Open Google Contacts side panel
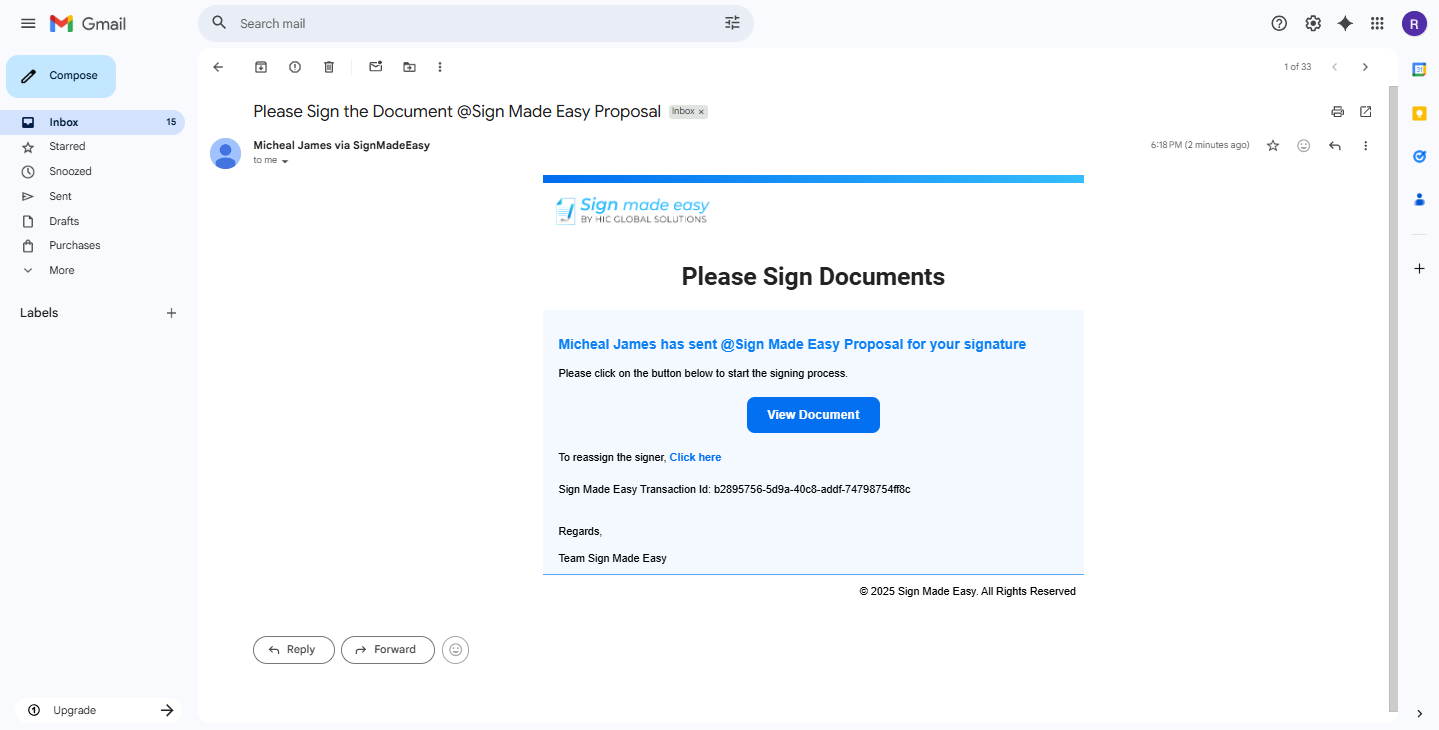This screenshot has width=1439, height=730. click(1419, 199)
